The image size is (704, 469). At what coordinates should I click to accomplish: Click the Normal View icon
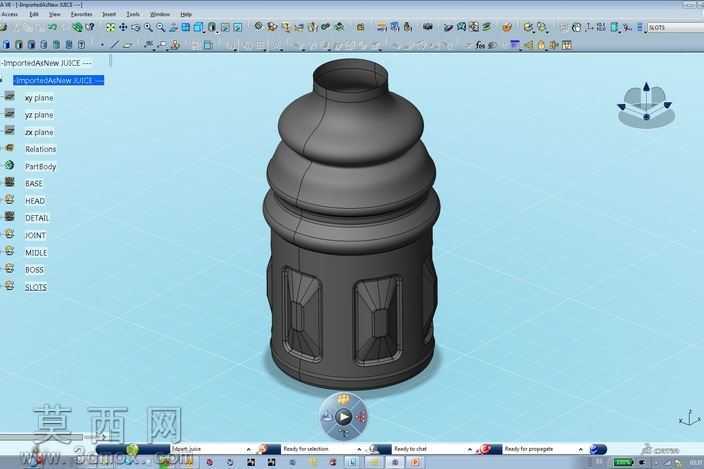click(173, 27)
